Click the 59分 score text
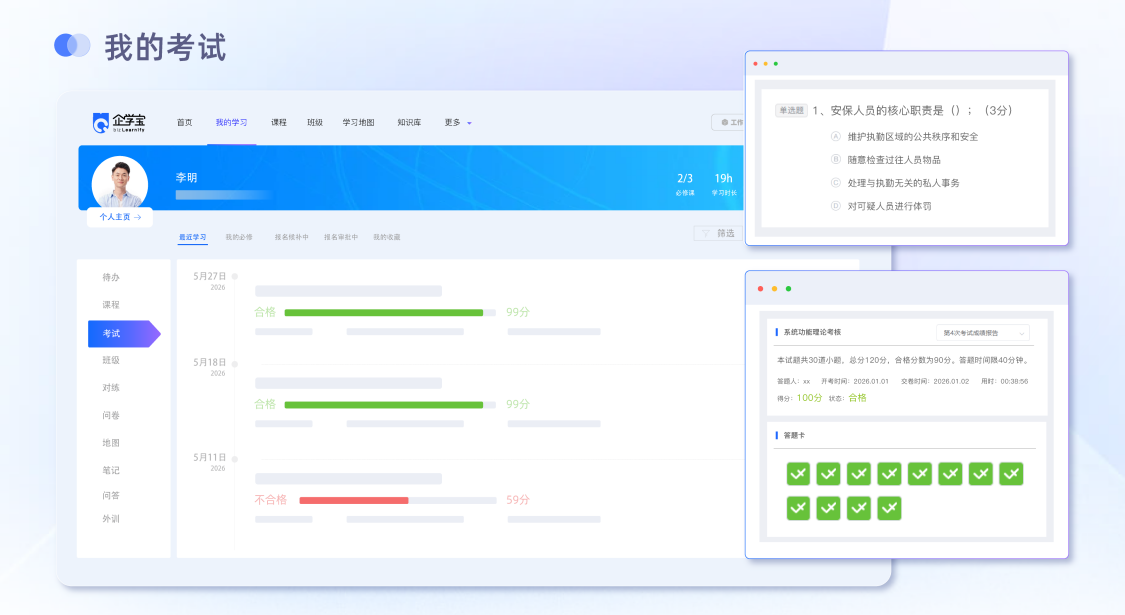Viewport: 1125px width, 615px height. coord(517,499)
